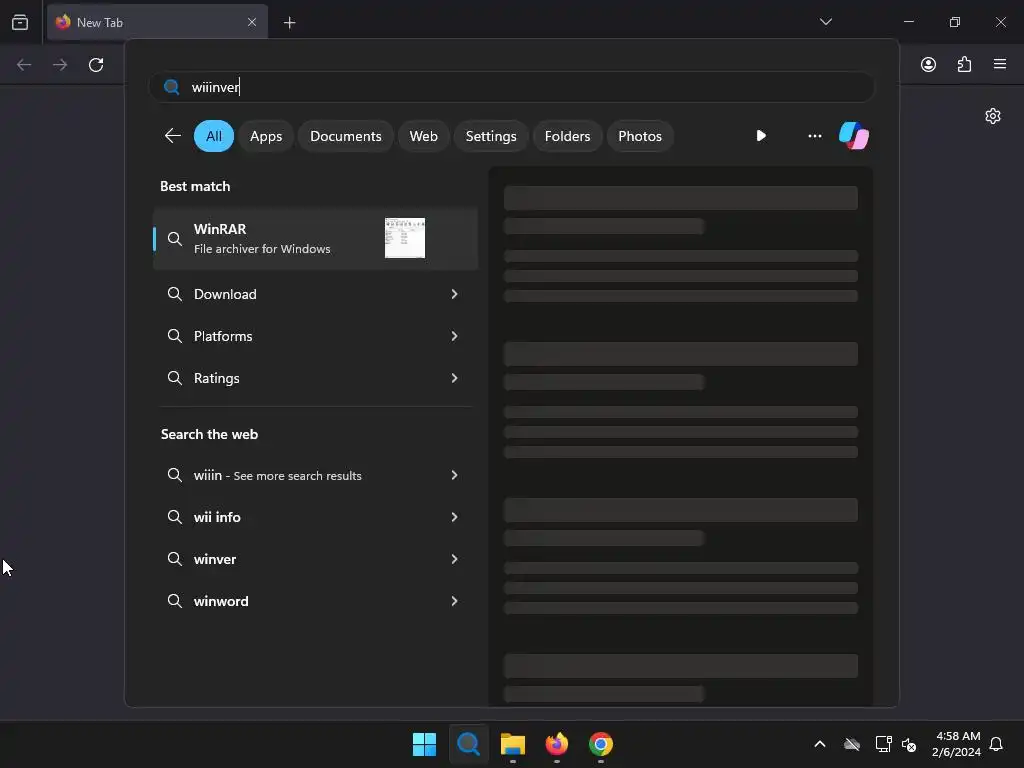Screen dimensions: 1024x768
Task: Open 'wiiin - See more search results'
Action: click(315, 475)
